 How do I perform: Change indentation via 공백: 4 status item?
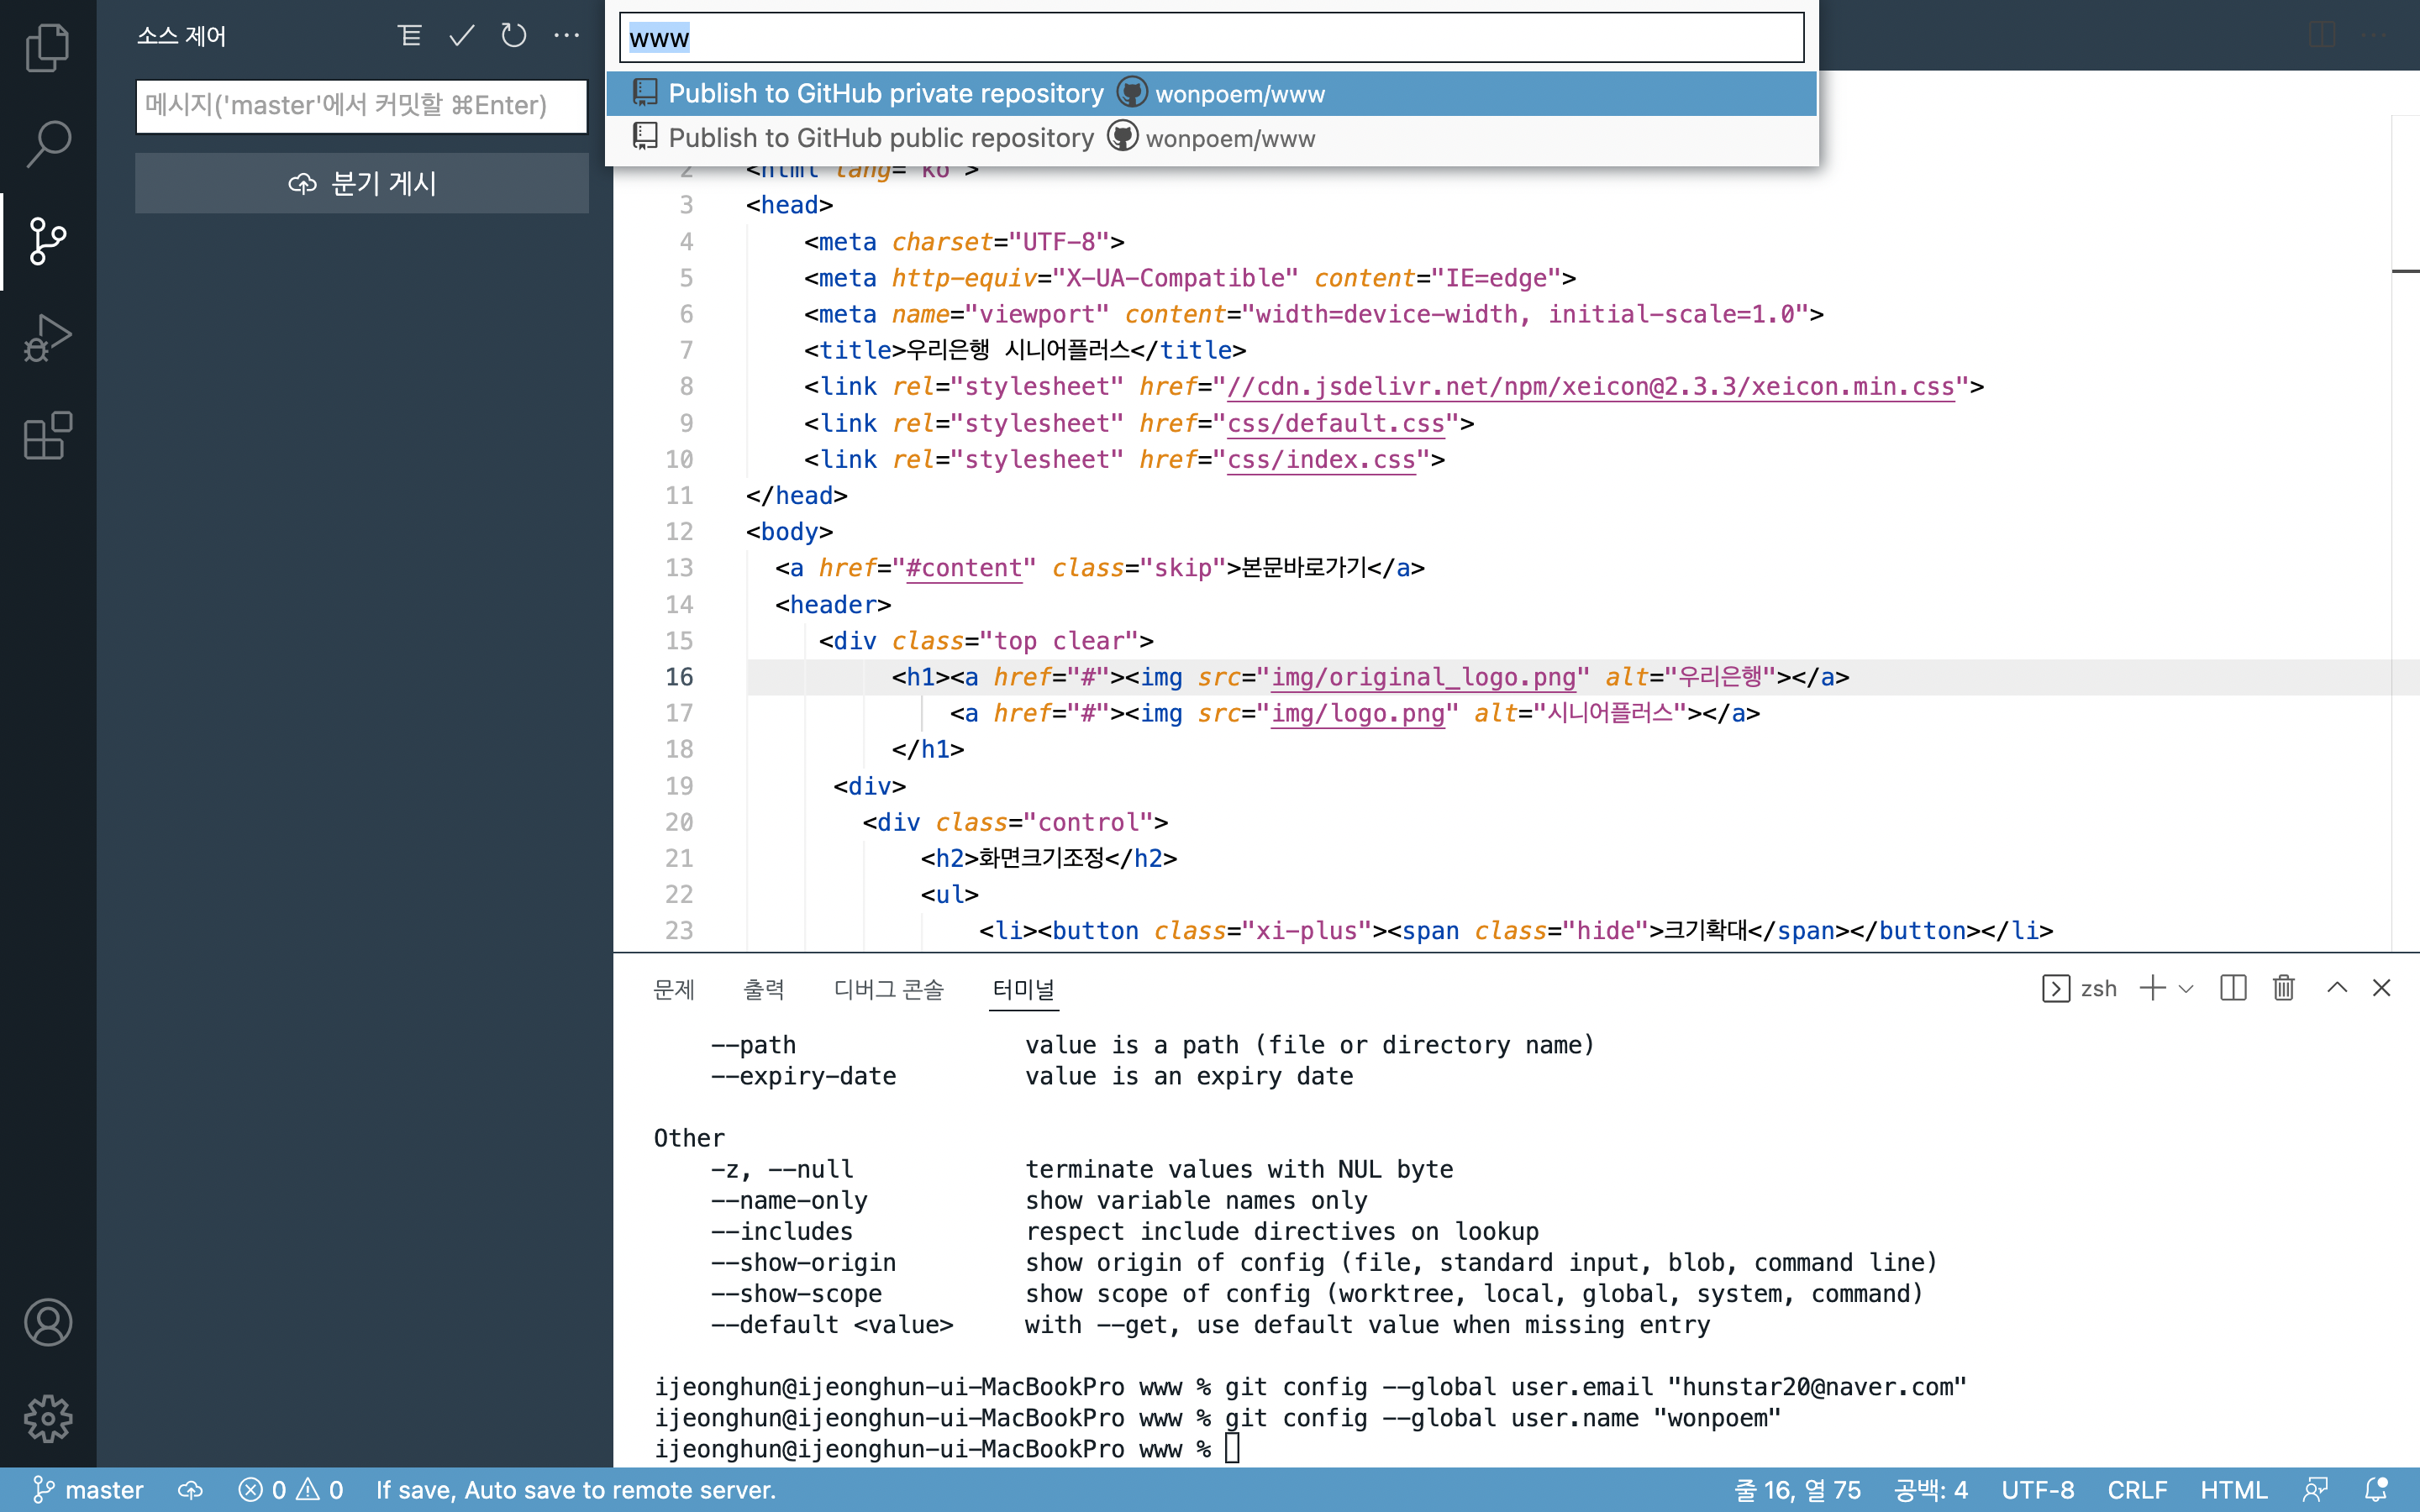[1931, 1490]
